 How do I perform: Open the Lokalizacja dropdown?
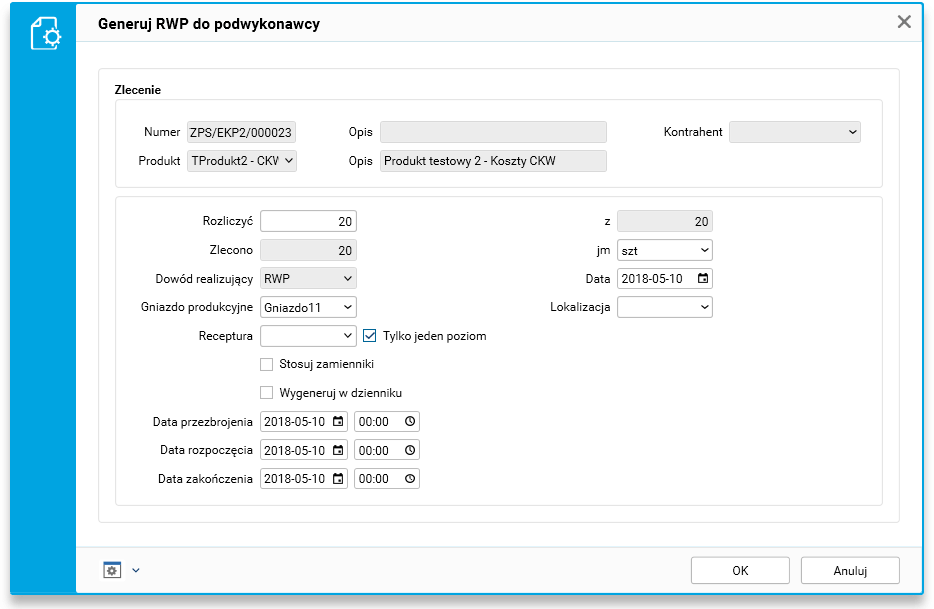click(665, 307)
